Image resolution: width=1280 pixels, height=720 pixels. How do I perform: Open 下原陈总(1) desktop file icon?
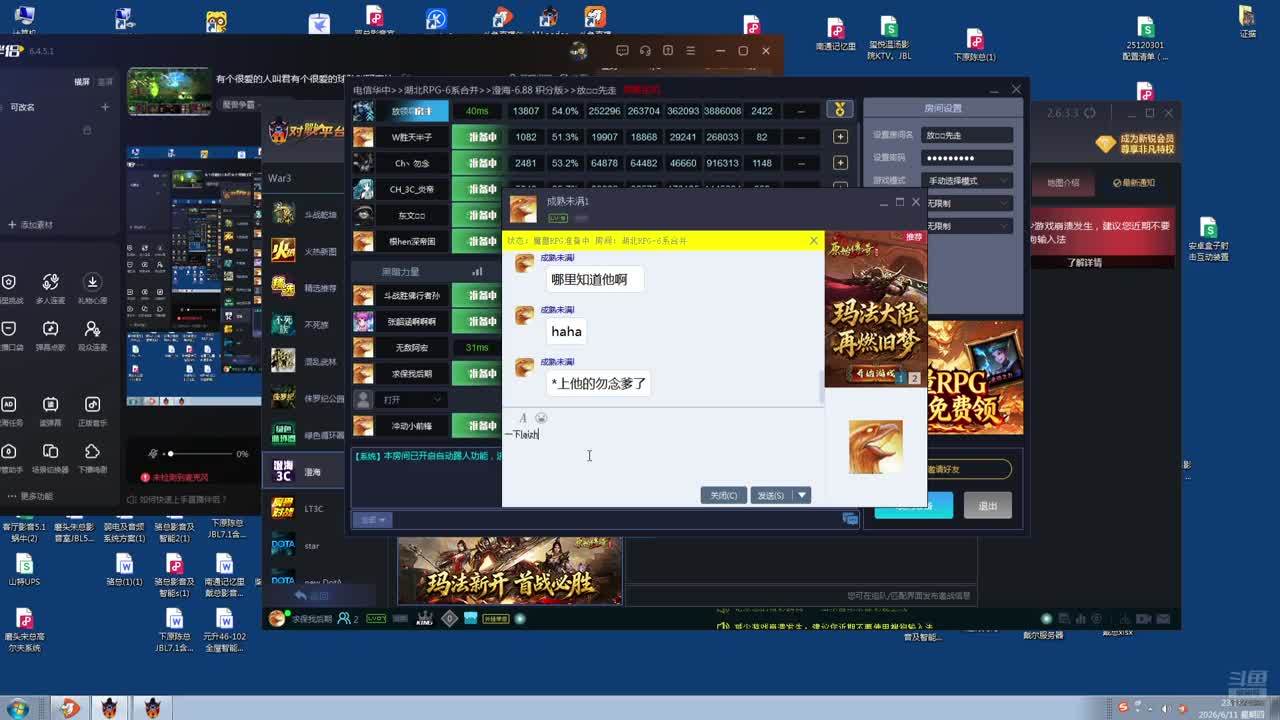975,45
